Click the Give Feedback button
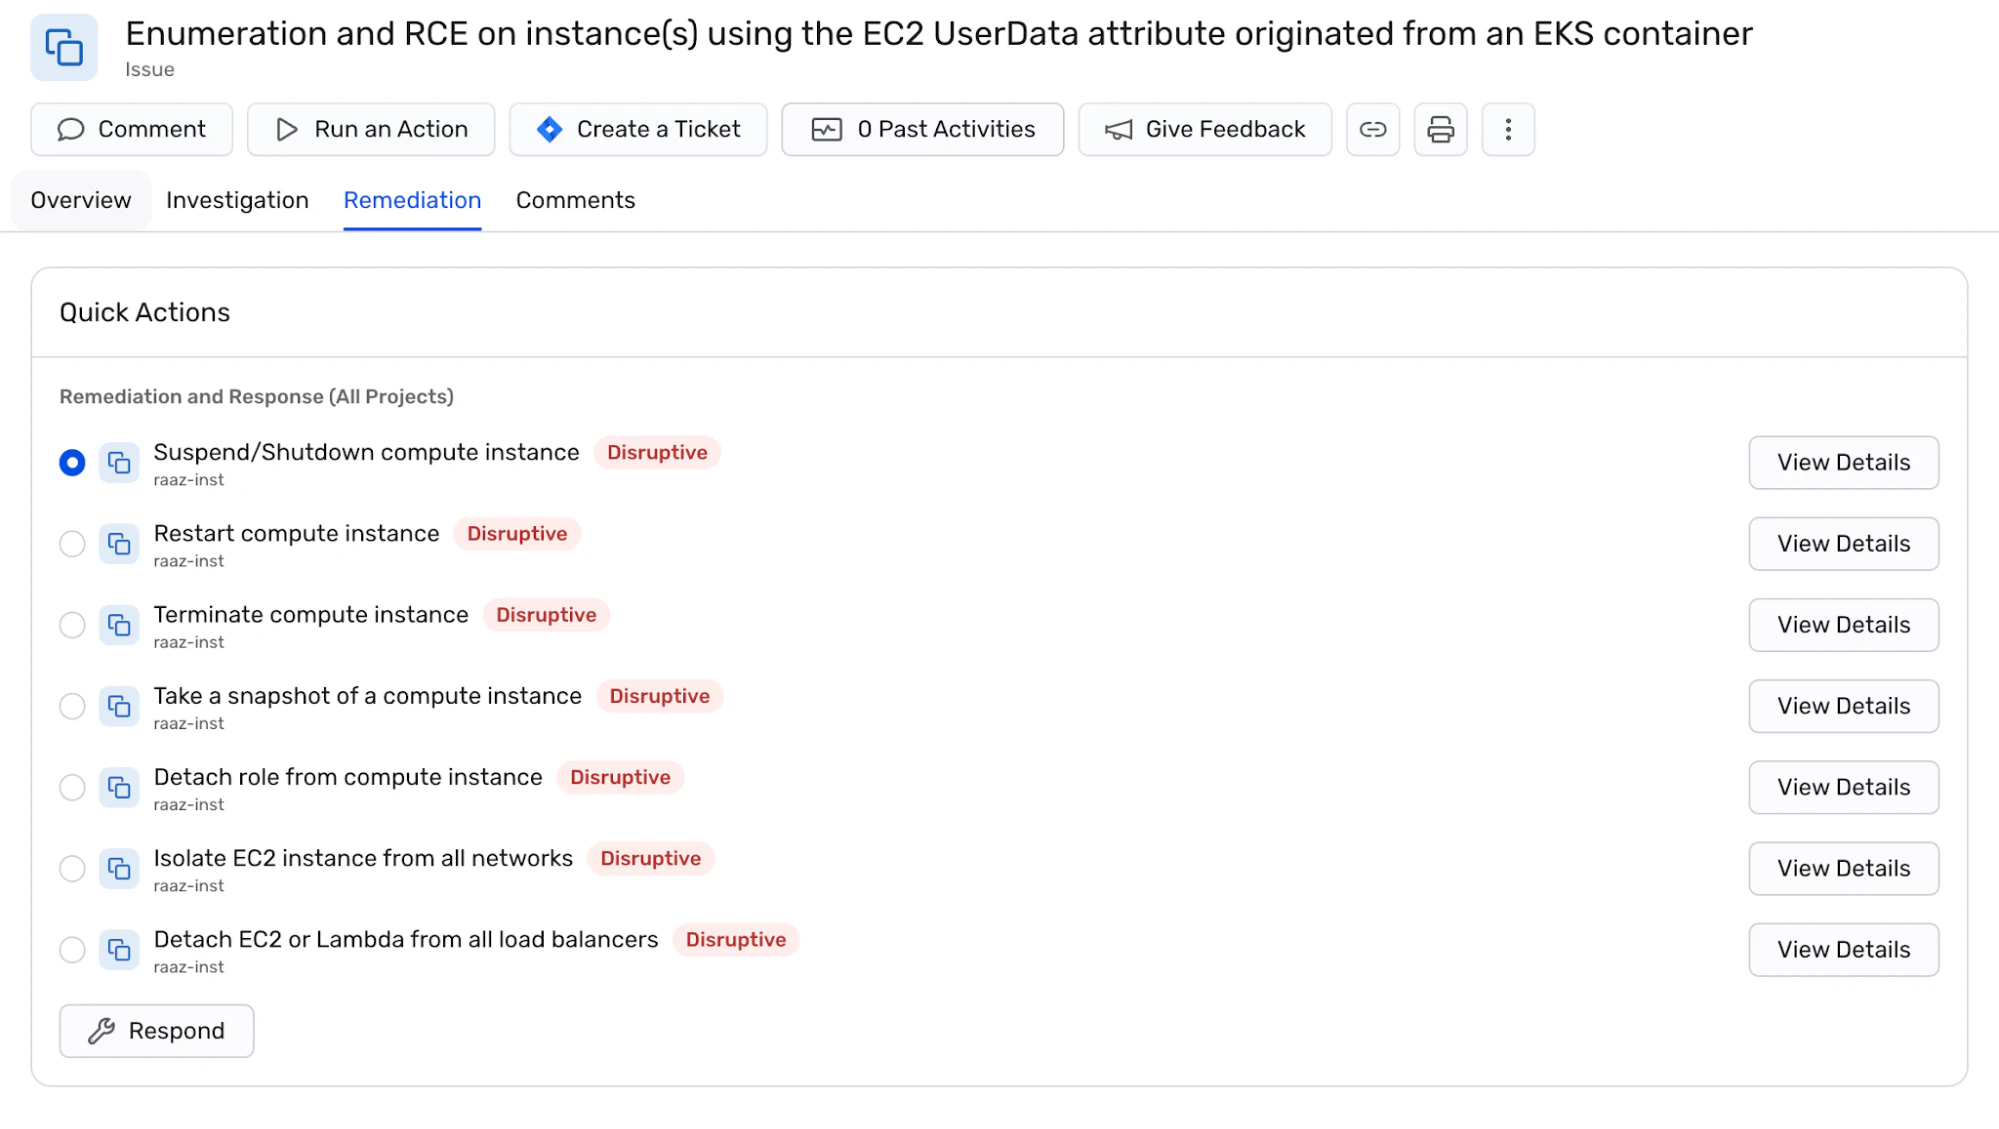The height and width of the screenshot is (1129, 1999). 1204,130
